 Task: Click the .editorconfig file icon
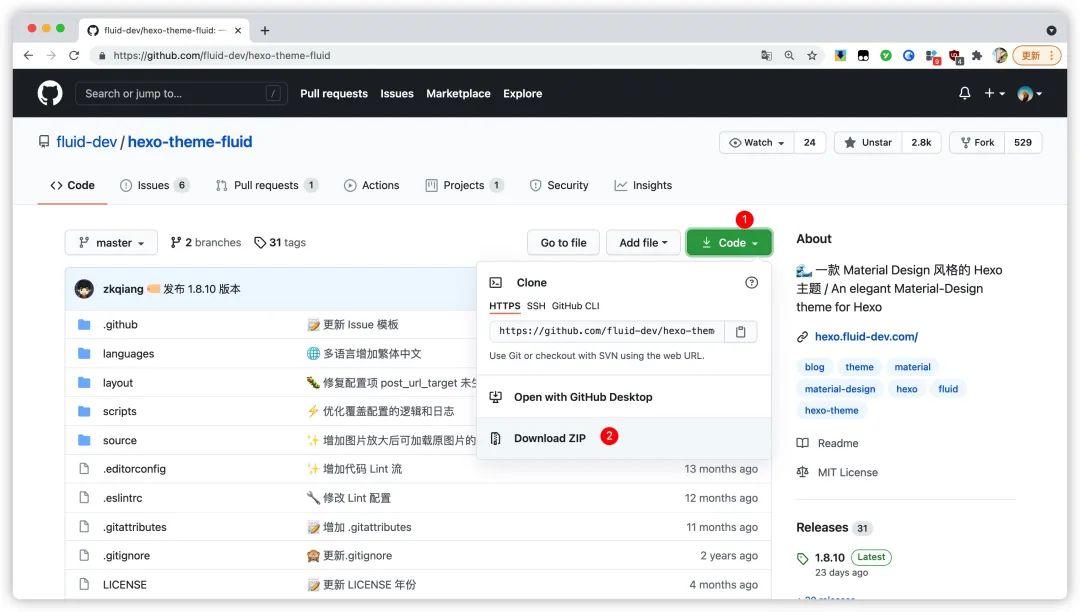84,469
